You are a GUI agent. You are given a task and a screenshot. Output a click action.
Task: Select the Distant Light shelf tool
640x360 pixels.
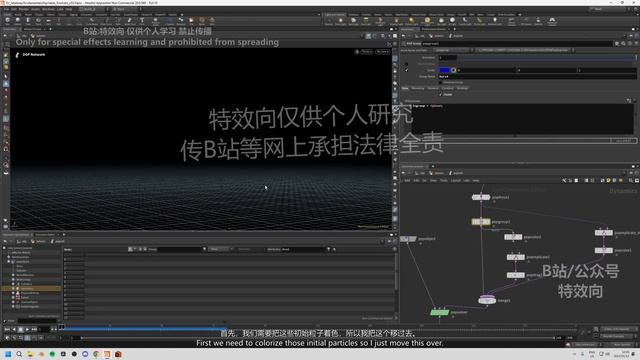411,20
